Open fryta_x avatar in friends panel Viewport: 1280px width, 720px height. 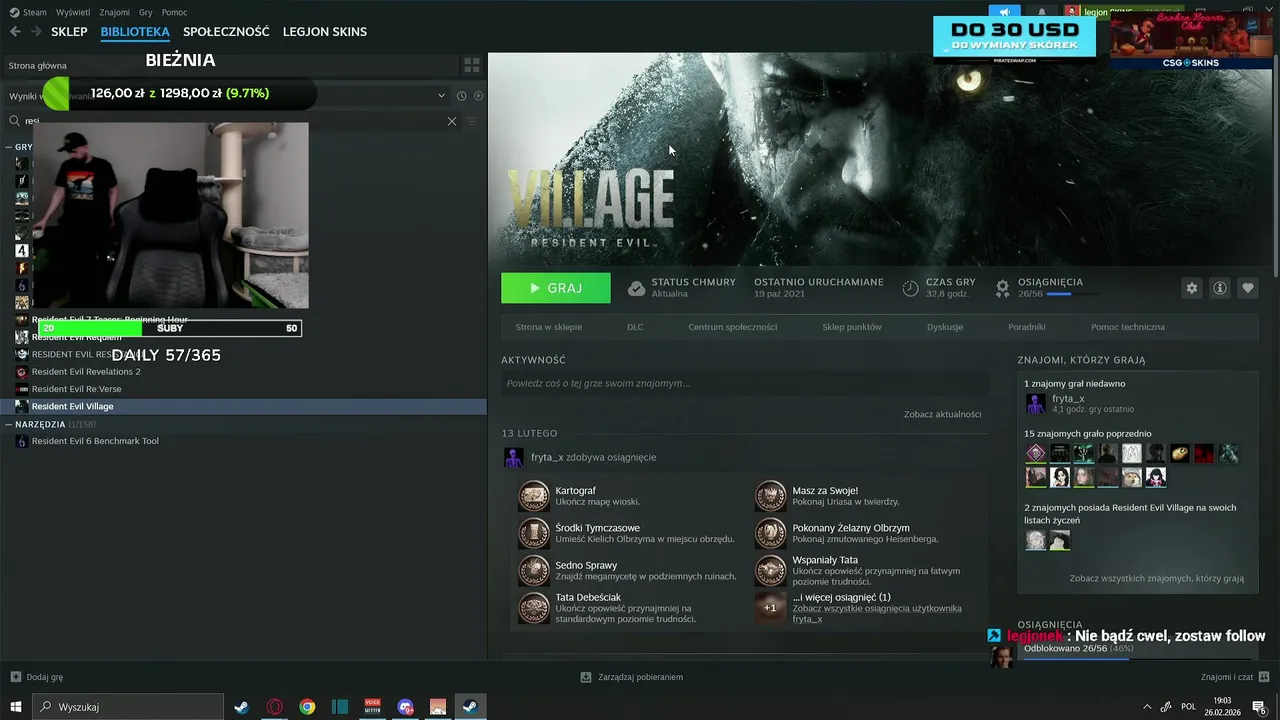(1036, 404)
